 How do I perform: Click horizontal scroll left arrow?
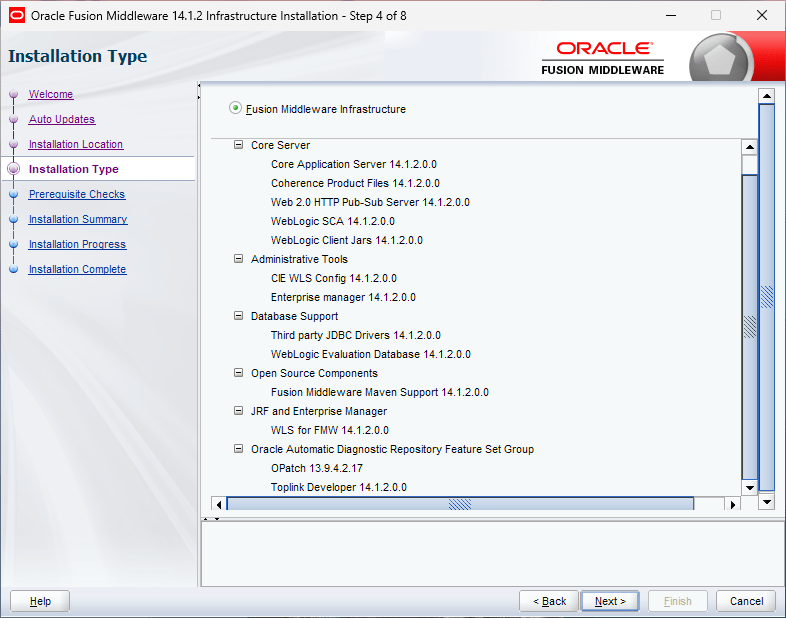pyautogui.click(x=219, y=504)
